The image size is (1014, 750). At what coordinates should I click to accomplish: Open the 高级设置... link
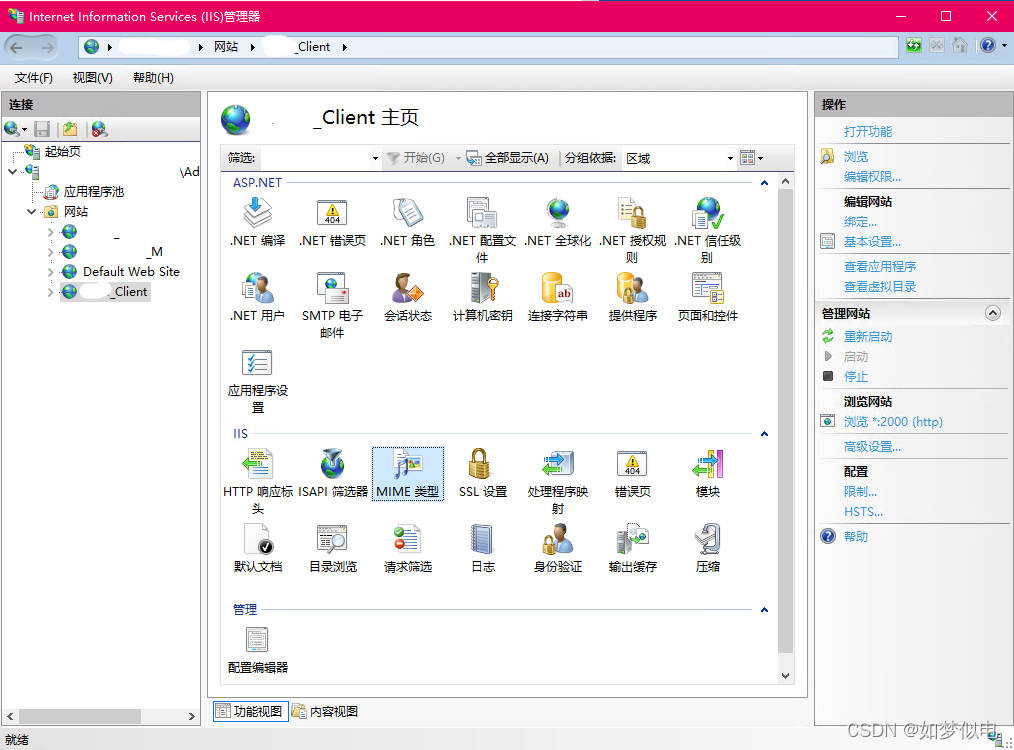[872, 447]
